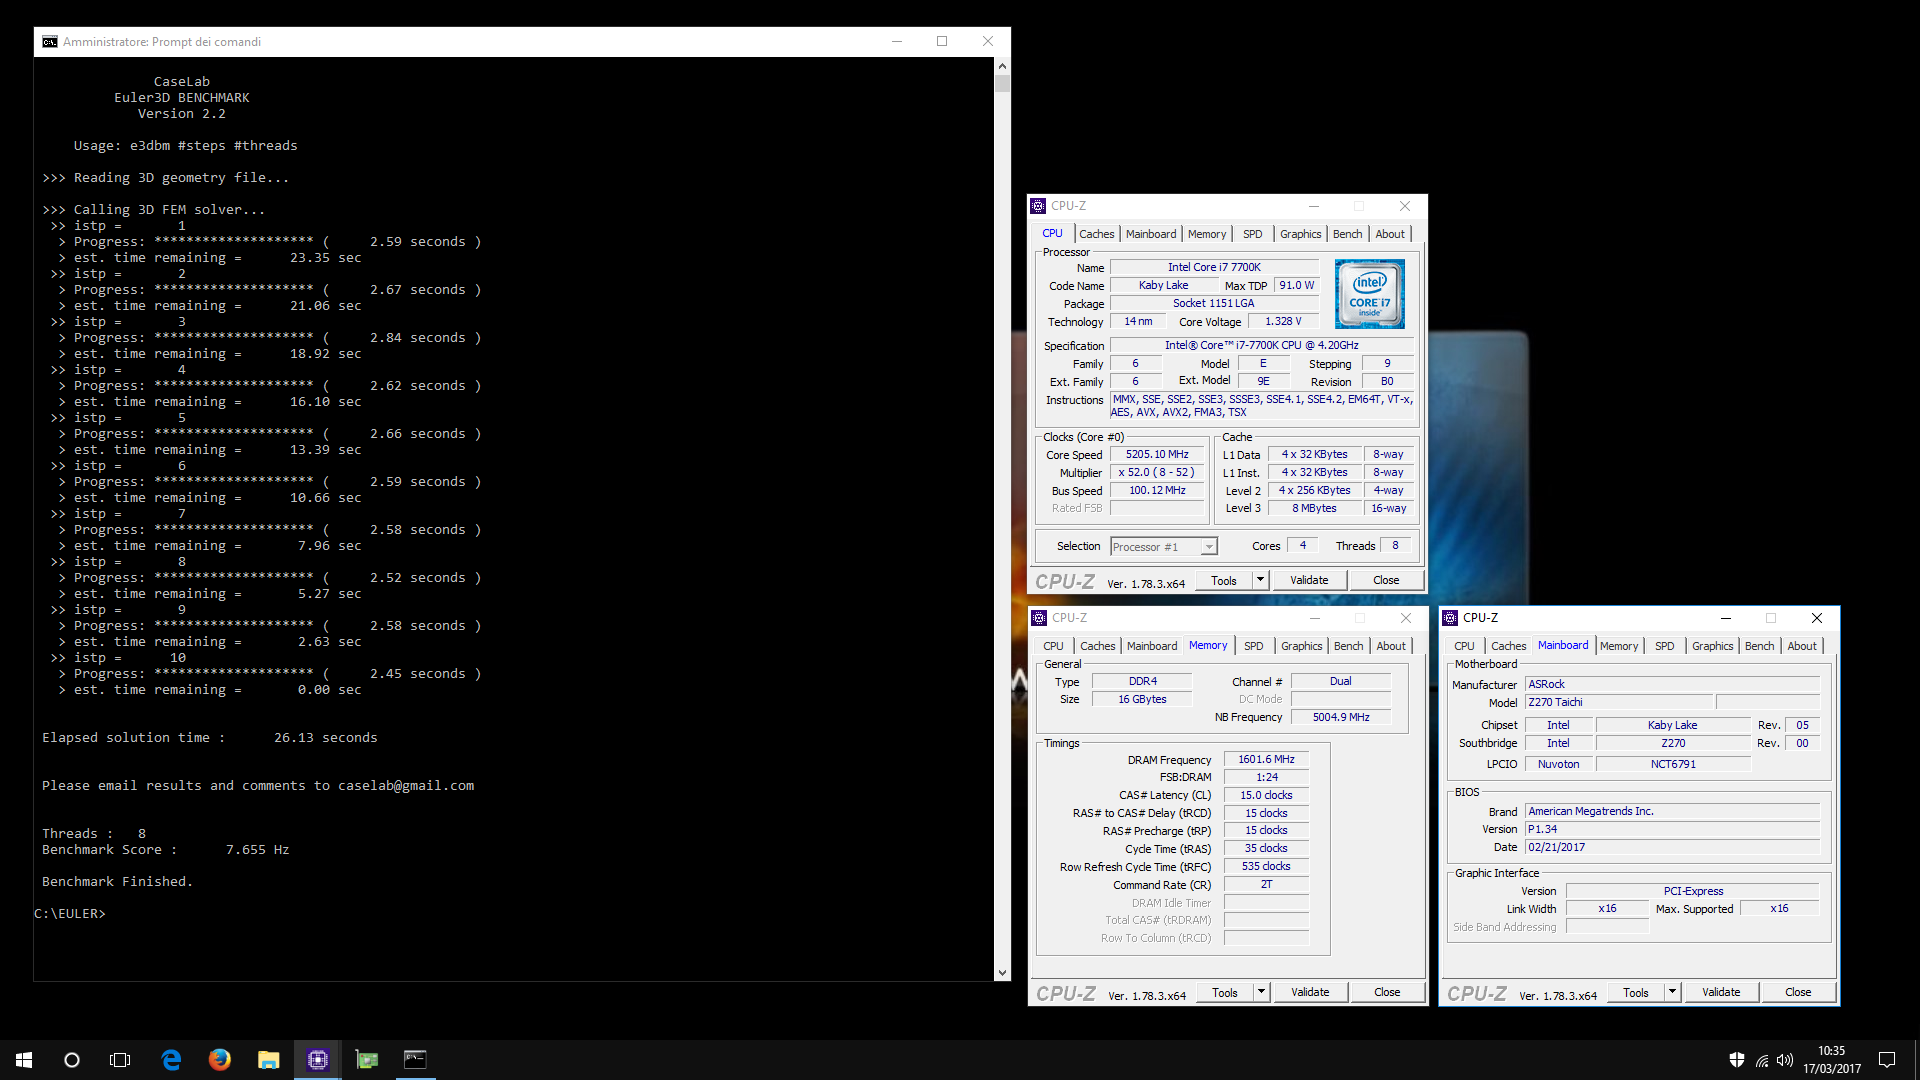This screenshot has height=1080, width=1920.
Task: Open File Explorer from the taskbar
Action: click(x=268, y=1060)
